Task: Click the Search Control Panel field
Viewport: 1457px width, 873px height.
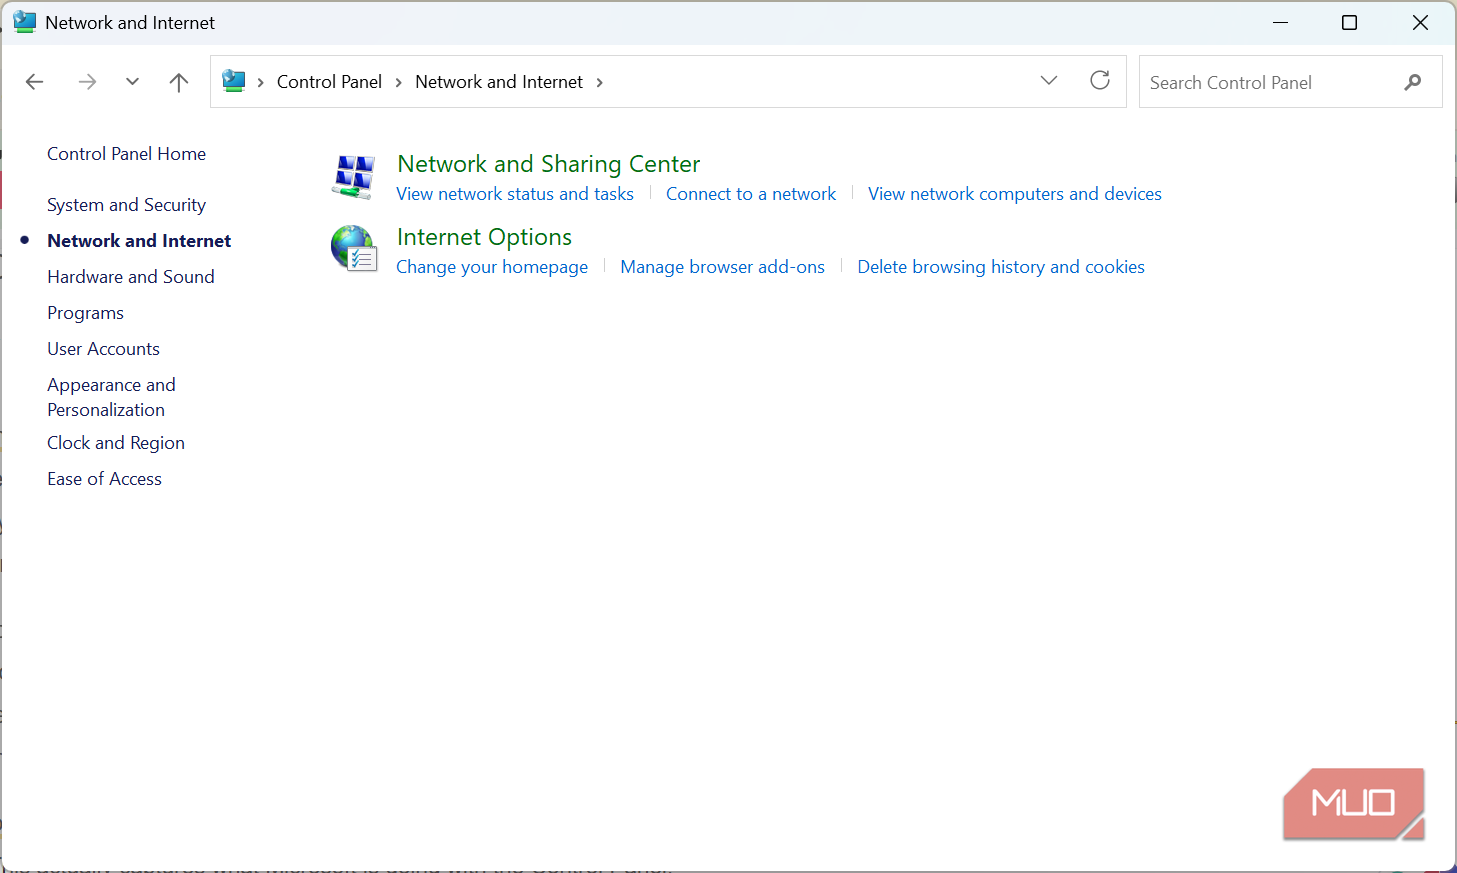Action: tap(1290, 82)
